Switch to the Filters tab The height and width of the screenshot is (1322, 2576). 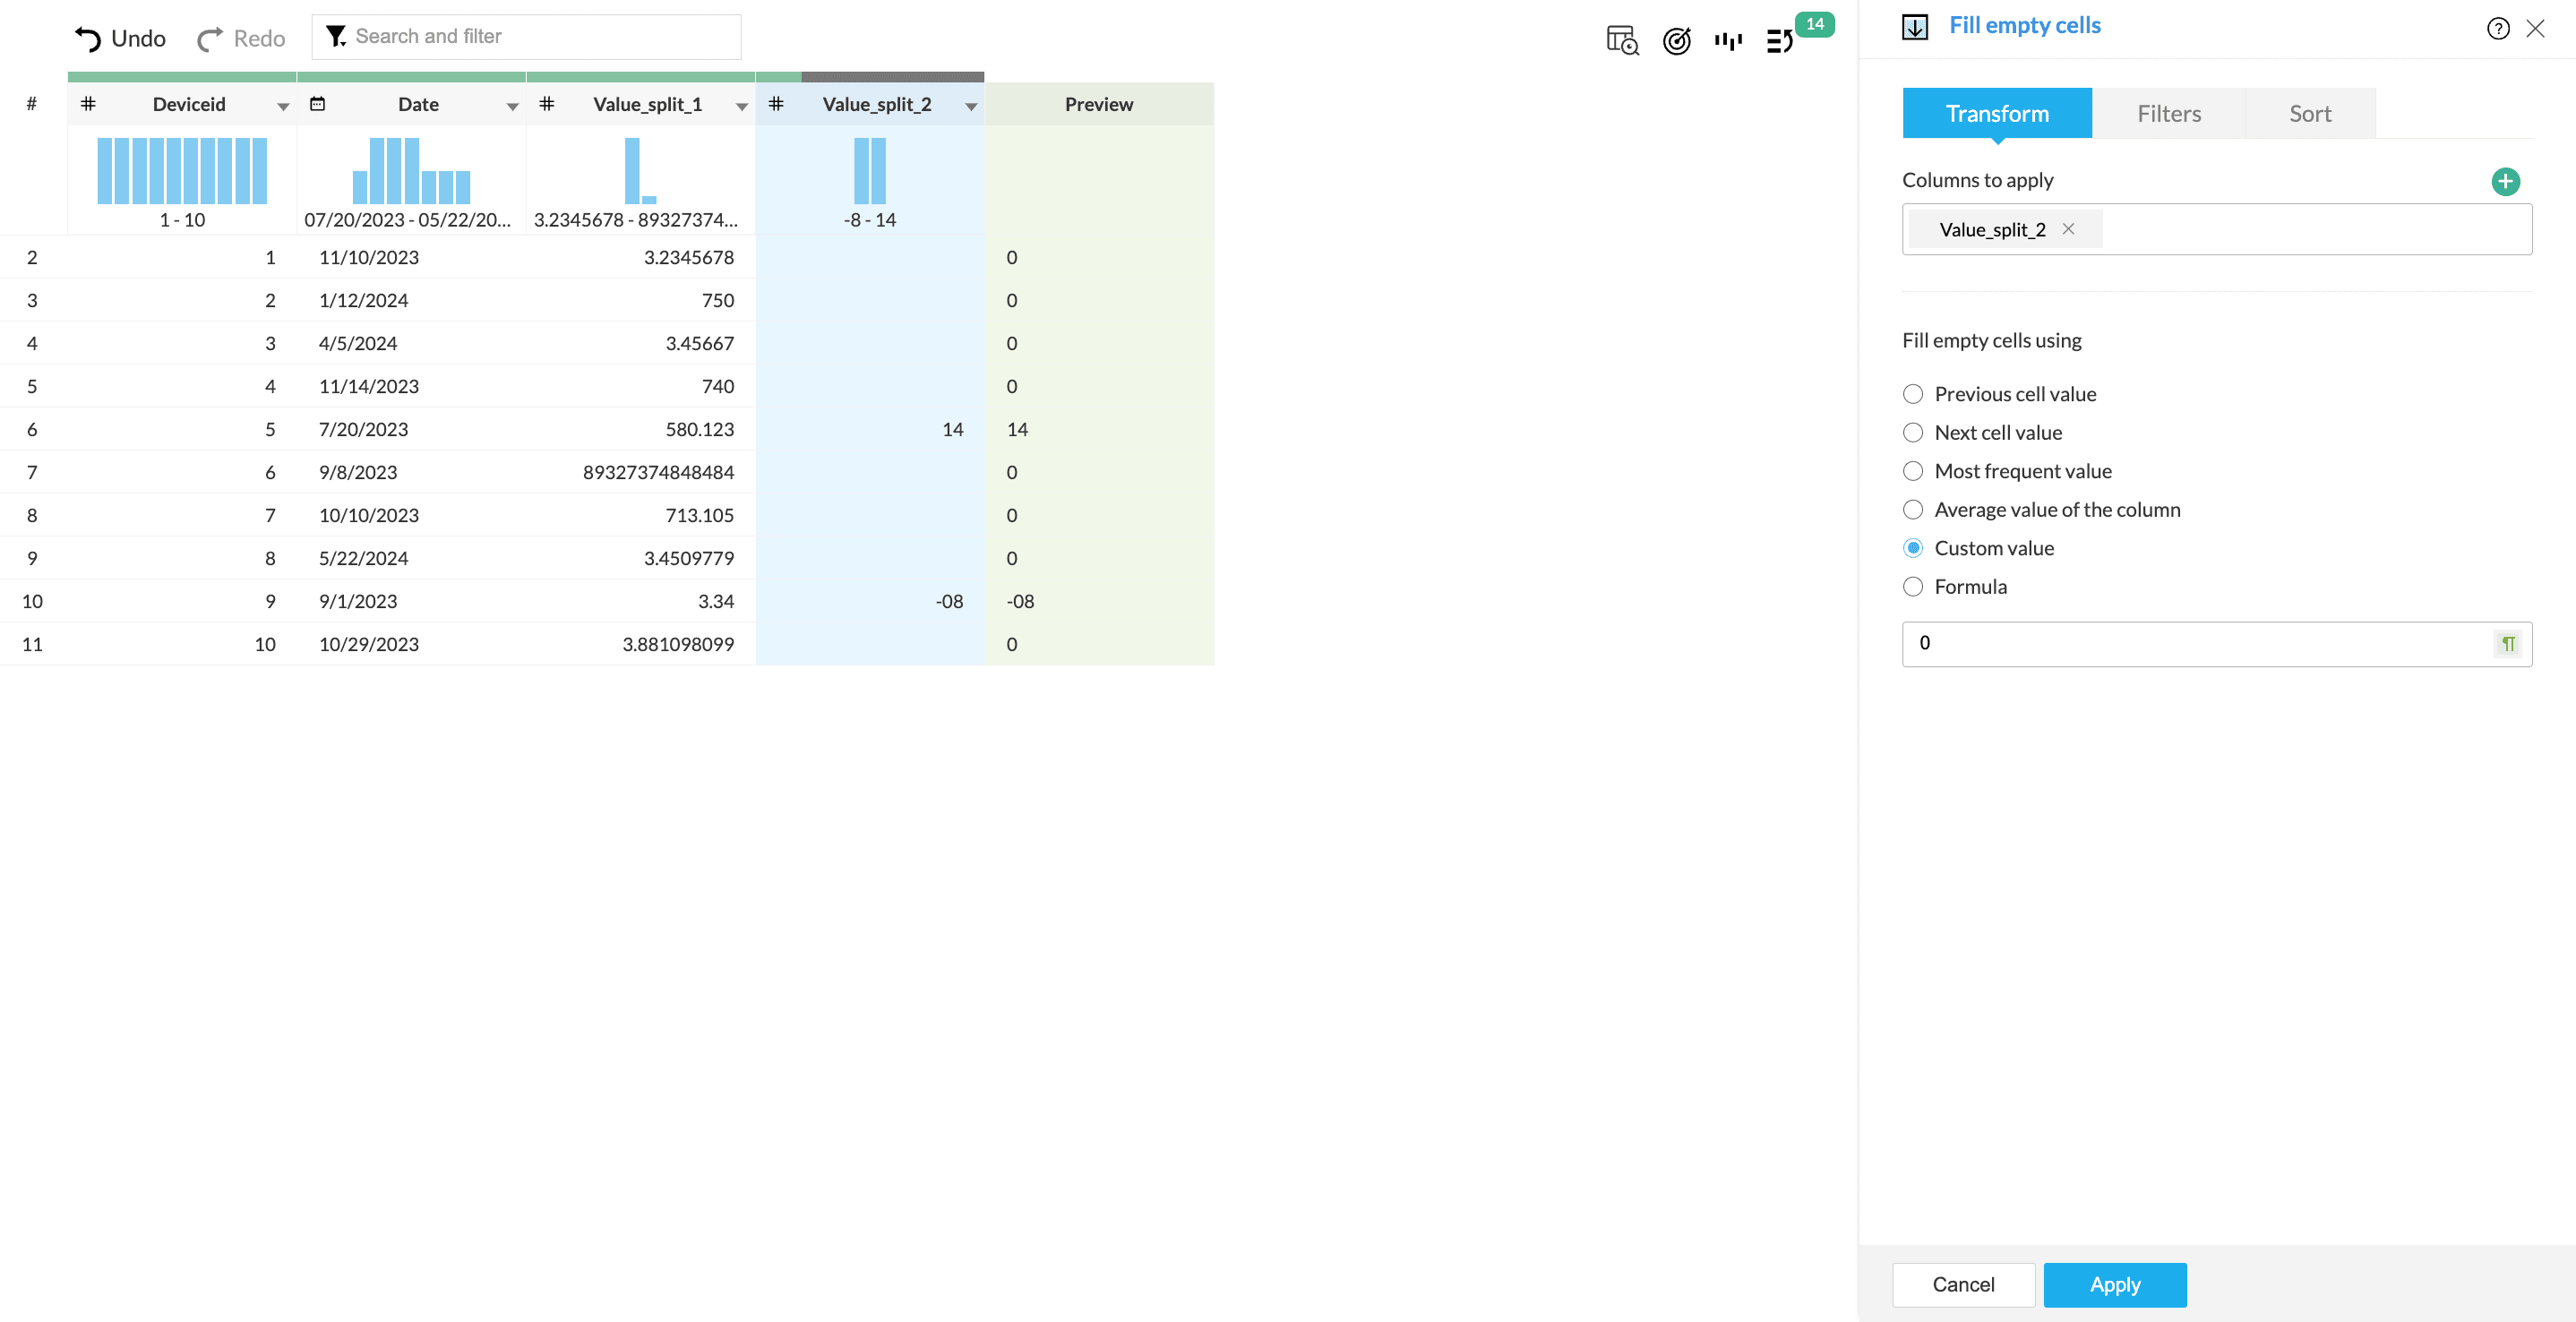2169,114
